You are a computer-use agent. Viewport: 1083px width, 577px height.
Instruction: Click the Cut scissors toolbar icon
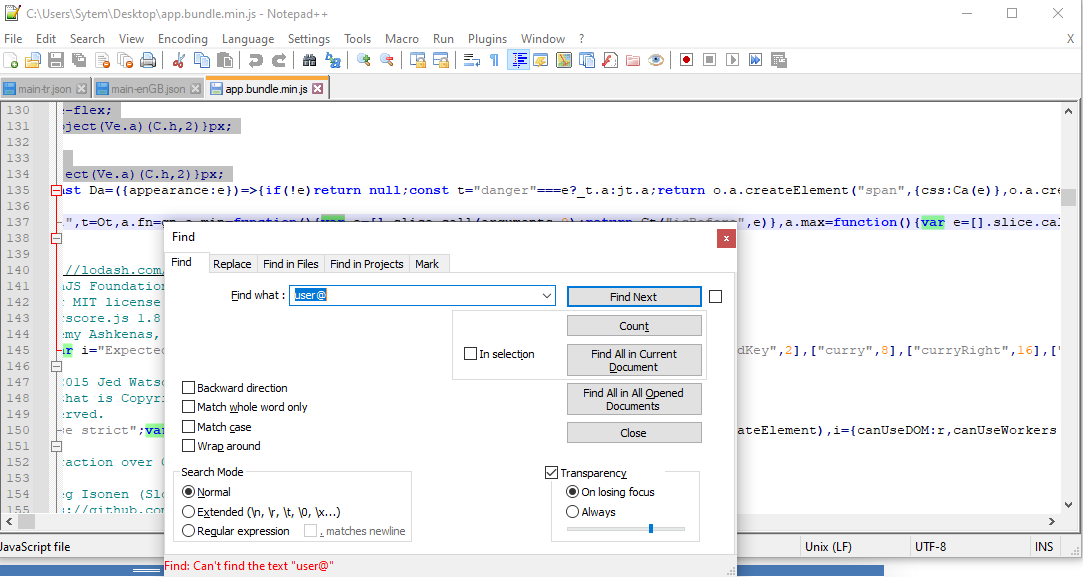(x=178, y=60)
